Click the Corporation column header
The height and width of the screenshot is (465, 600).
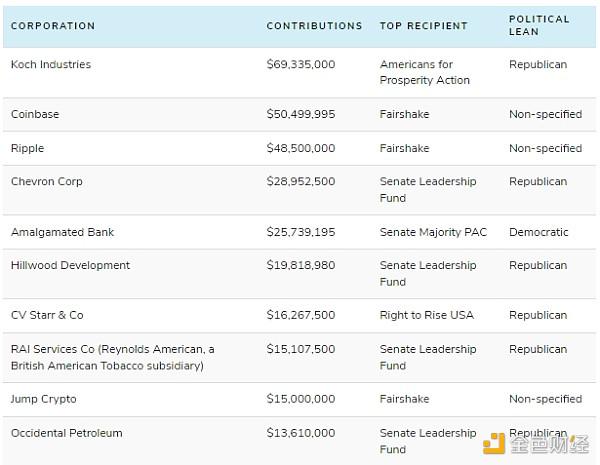53,26
